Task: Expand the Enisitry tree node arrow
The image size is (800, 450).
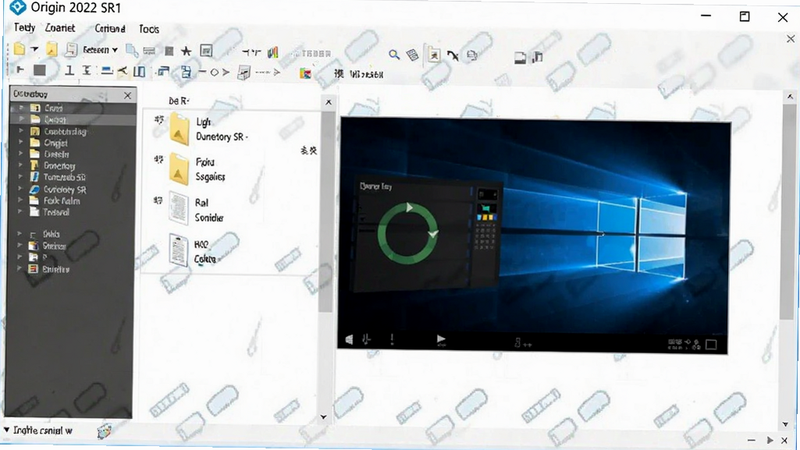Action: (x=19, y=268)
